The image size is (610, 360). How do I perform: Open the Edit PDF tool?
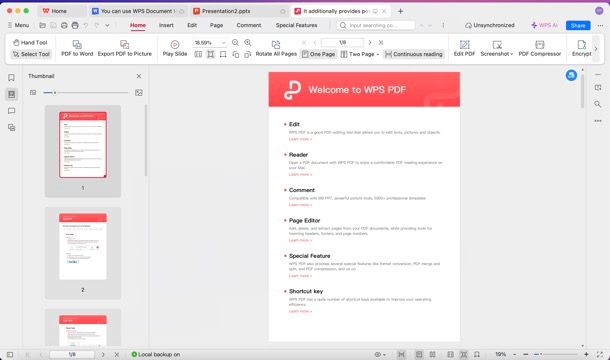[x=464, y=48]
